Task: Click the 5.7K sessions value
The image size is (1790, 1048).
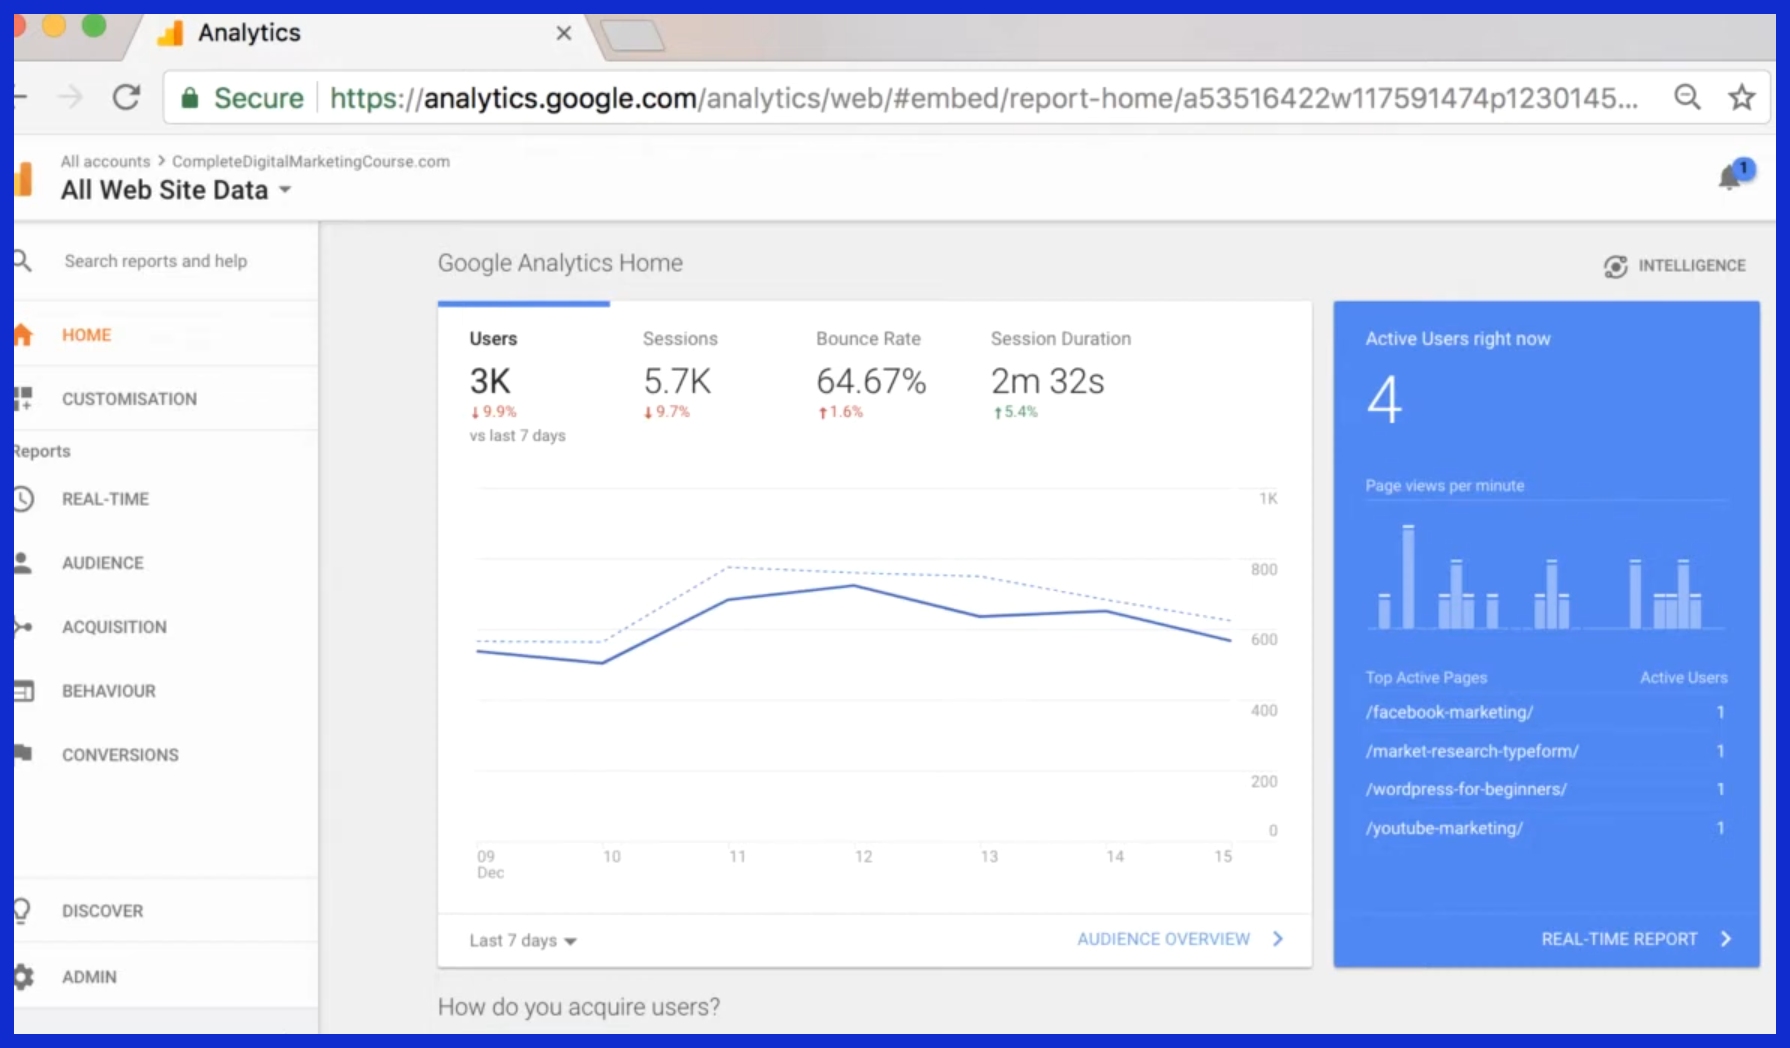Action: click(677, 381)
